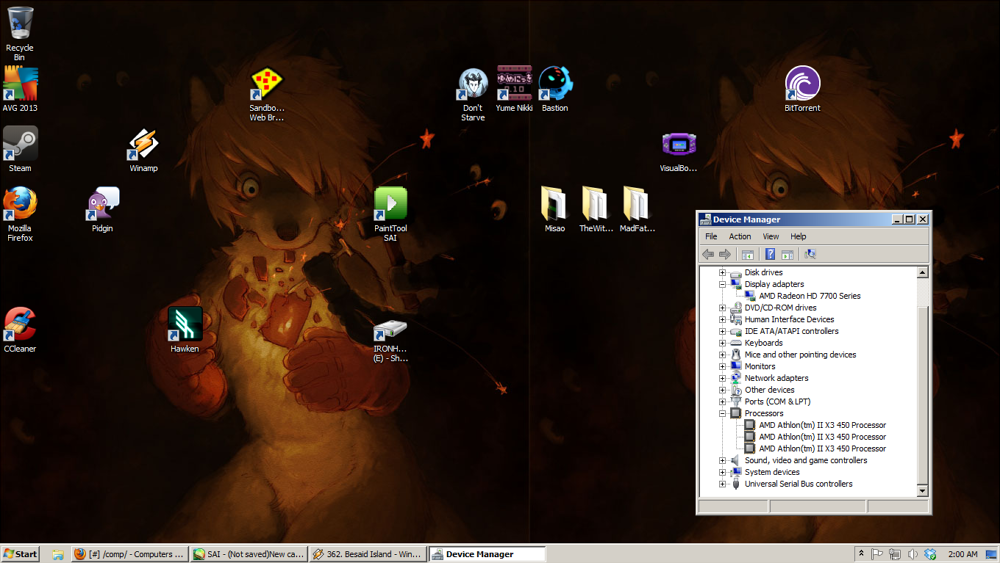Select the VisualBo... emulator shortcut

(678, 152)
